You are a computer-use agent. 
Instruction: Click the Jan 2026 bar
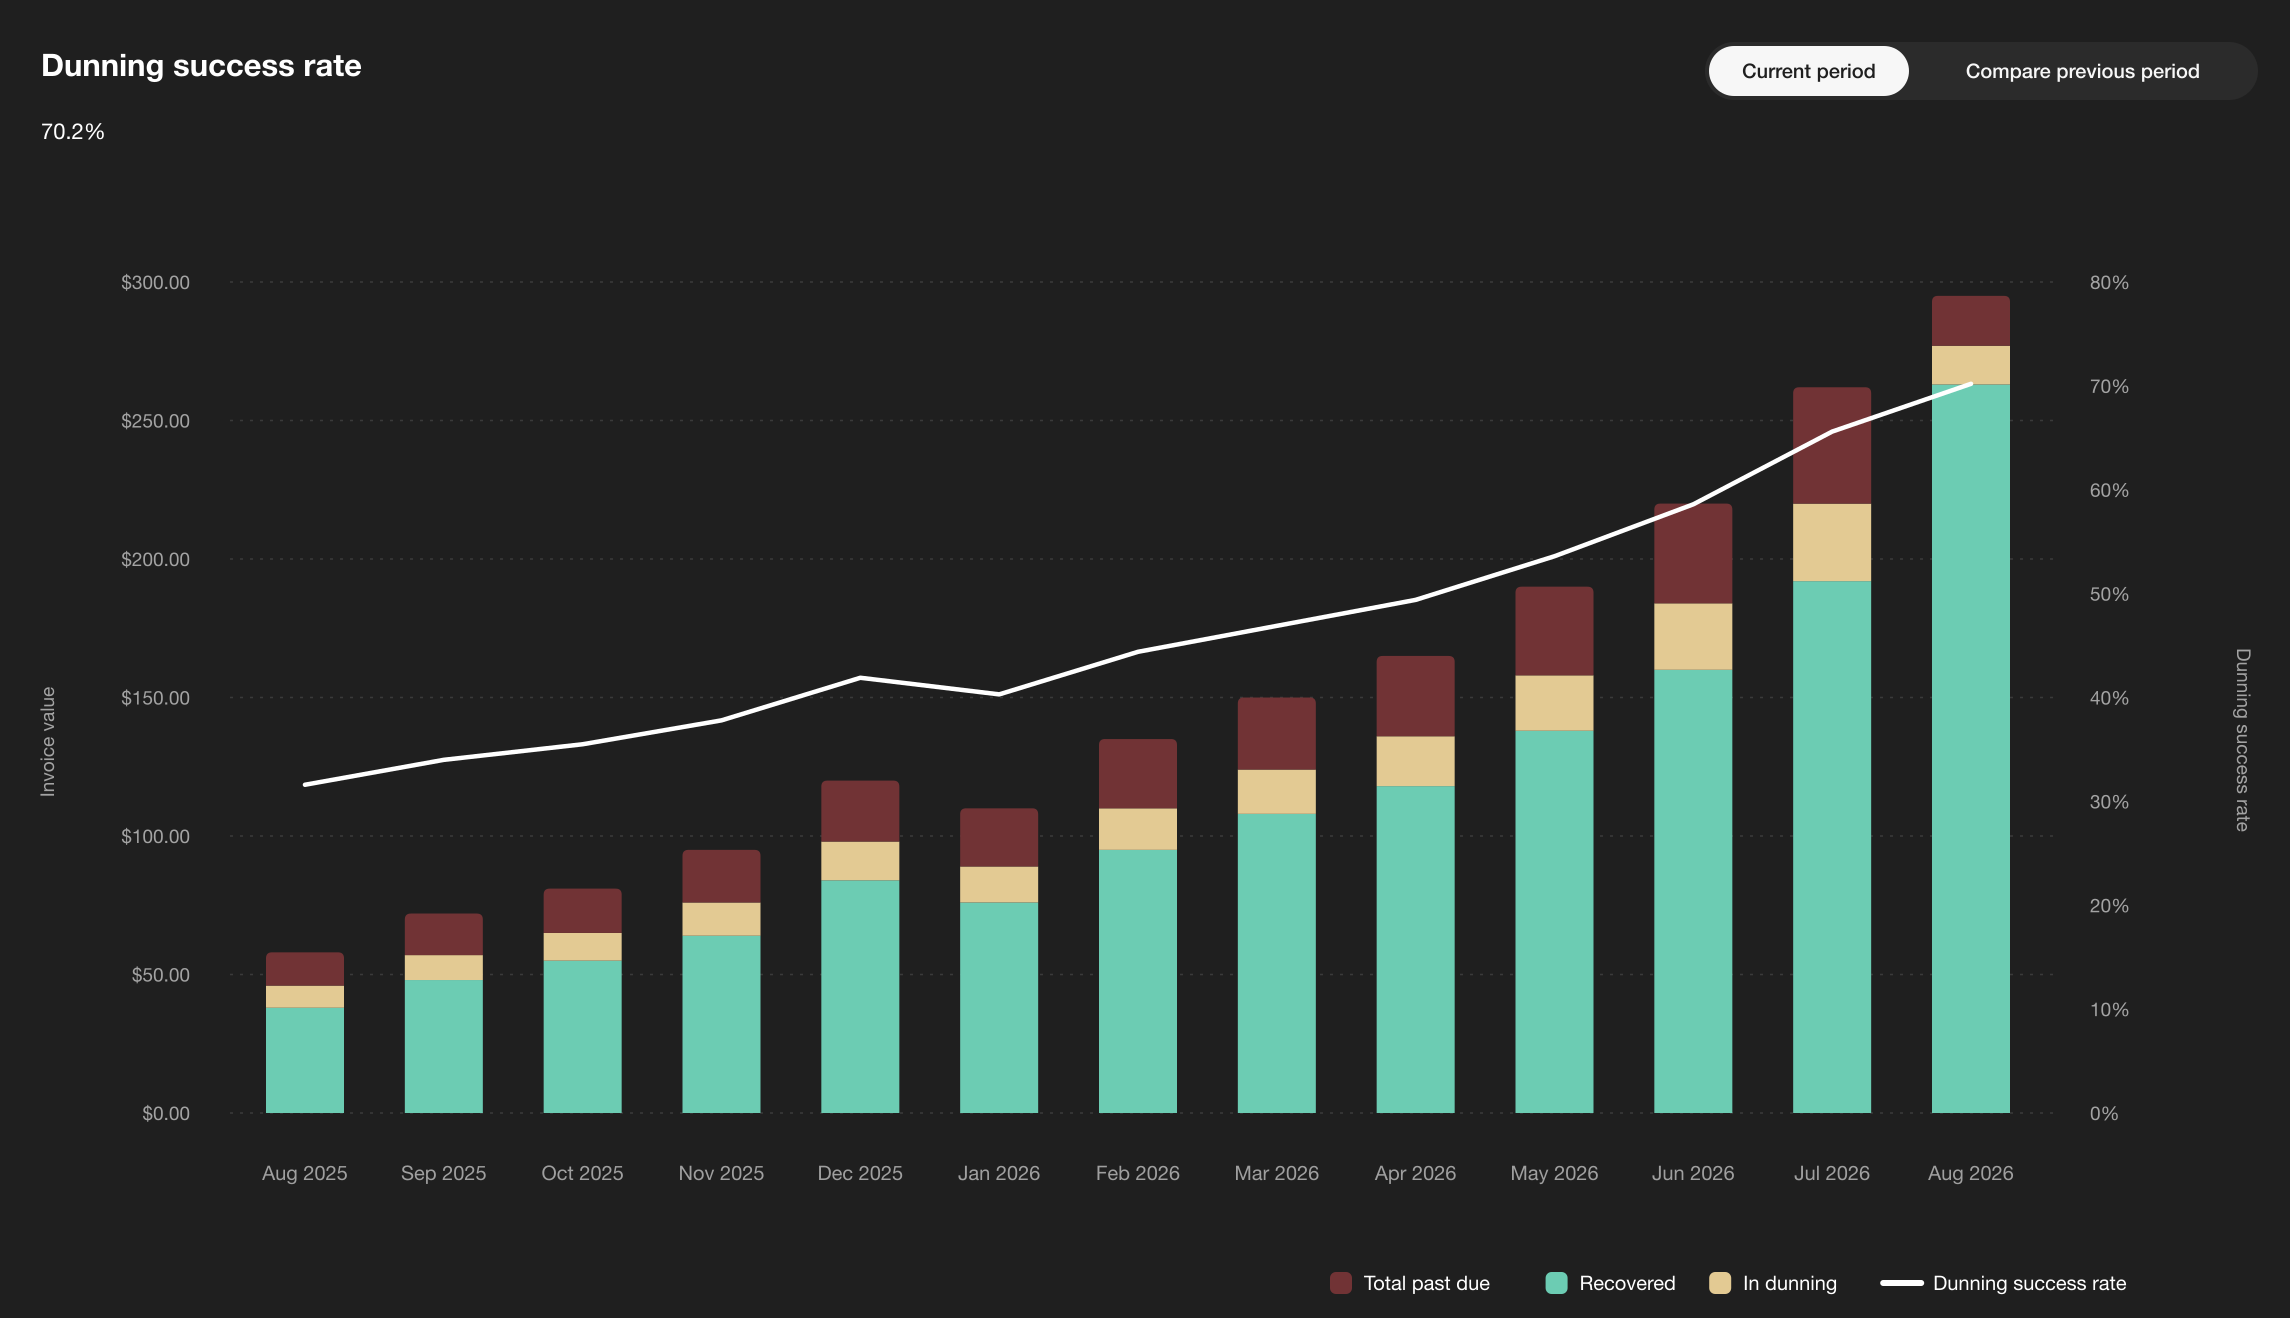coord(999,961)
